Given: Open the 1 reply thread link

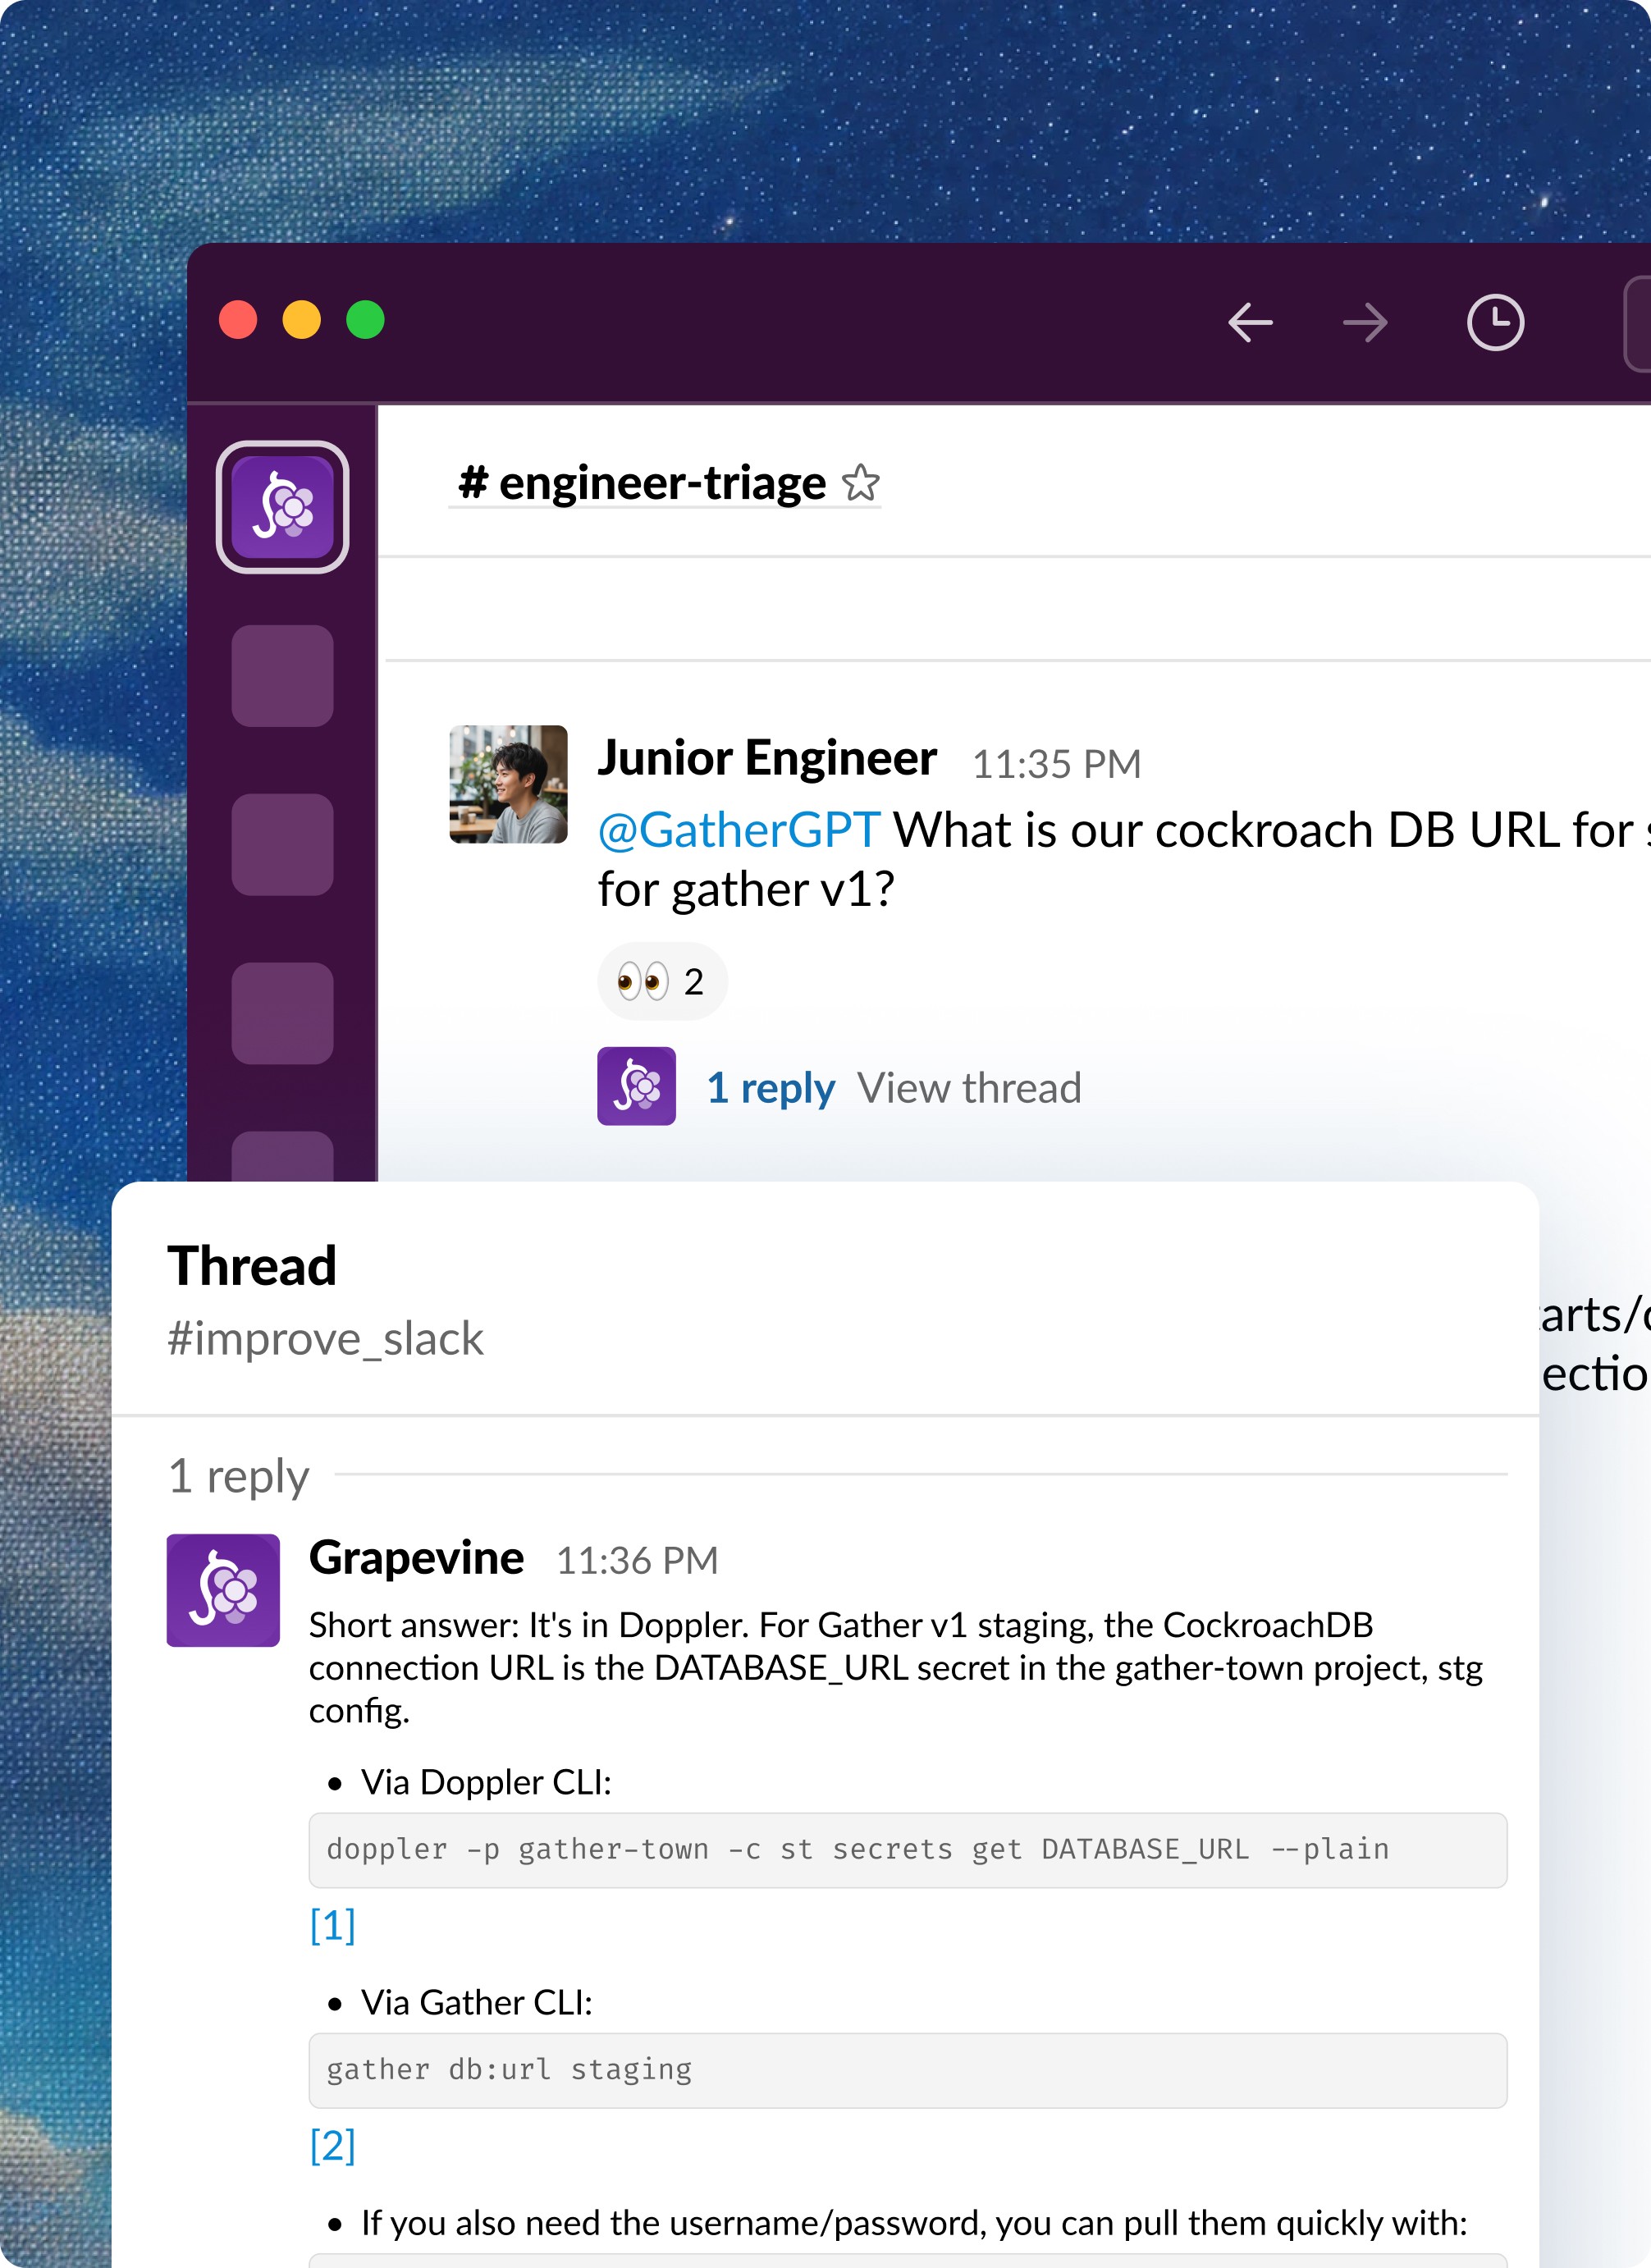Looking at the screenshot, I should (770, 1087).
